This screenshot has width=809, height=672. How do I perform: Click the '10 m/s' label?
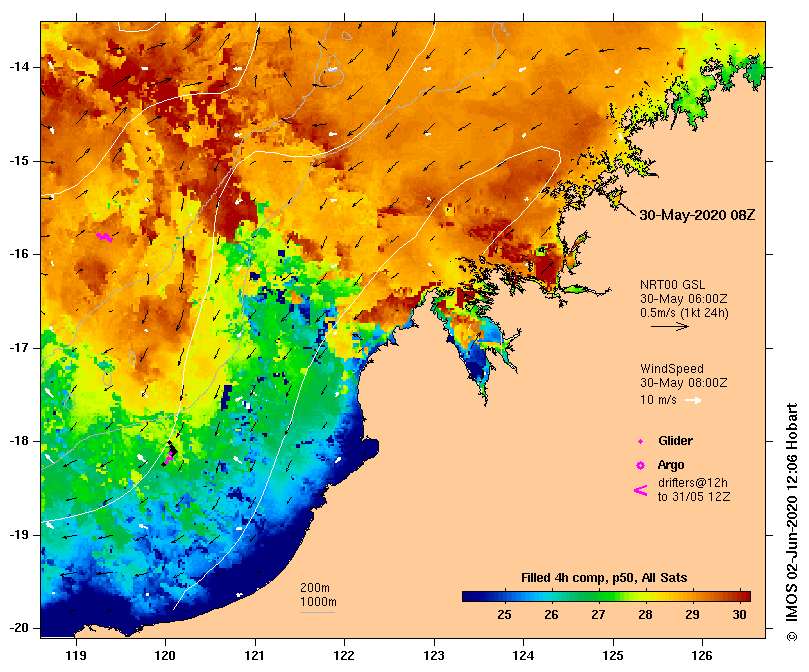658,400
